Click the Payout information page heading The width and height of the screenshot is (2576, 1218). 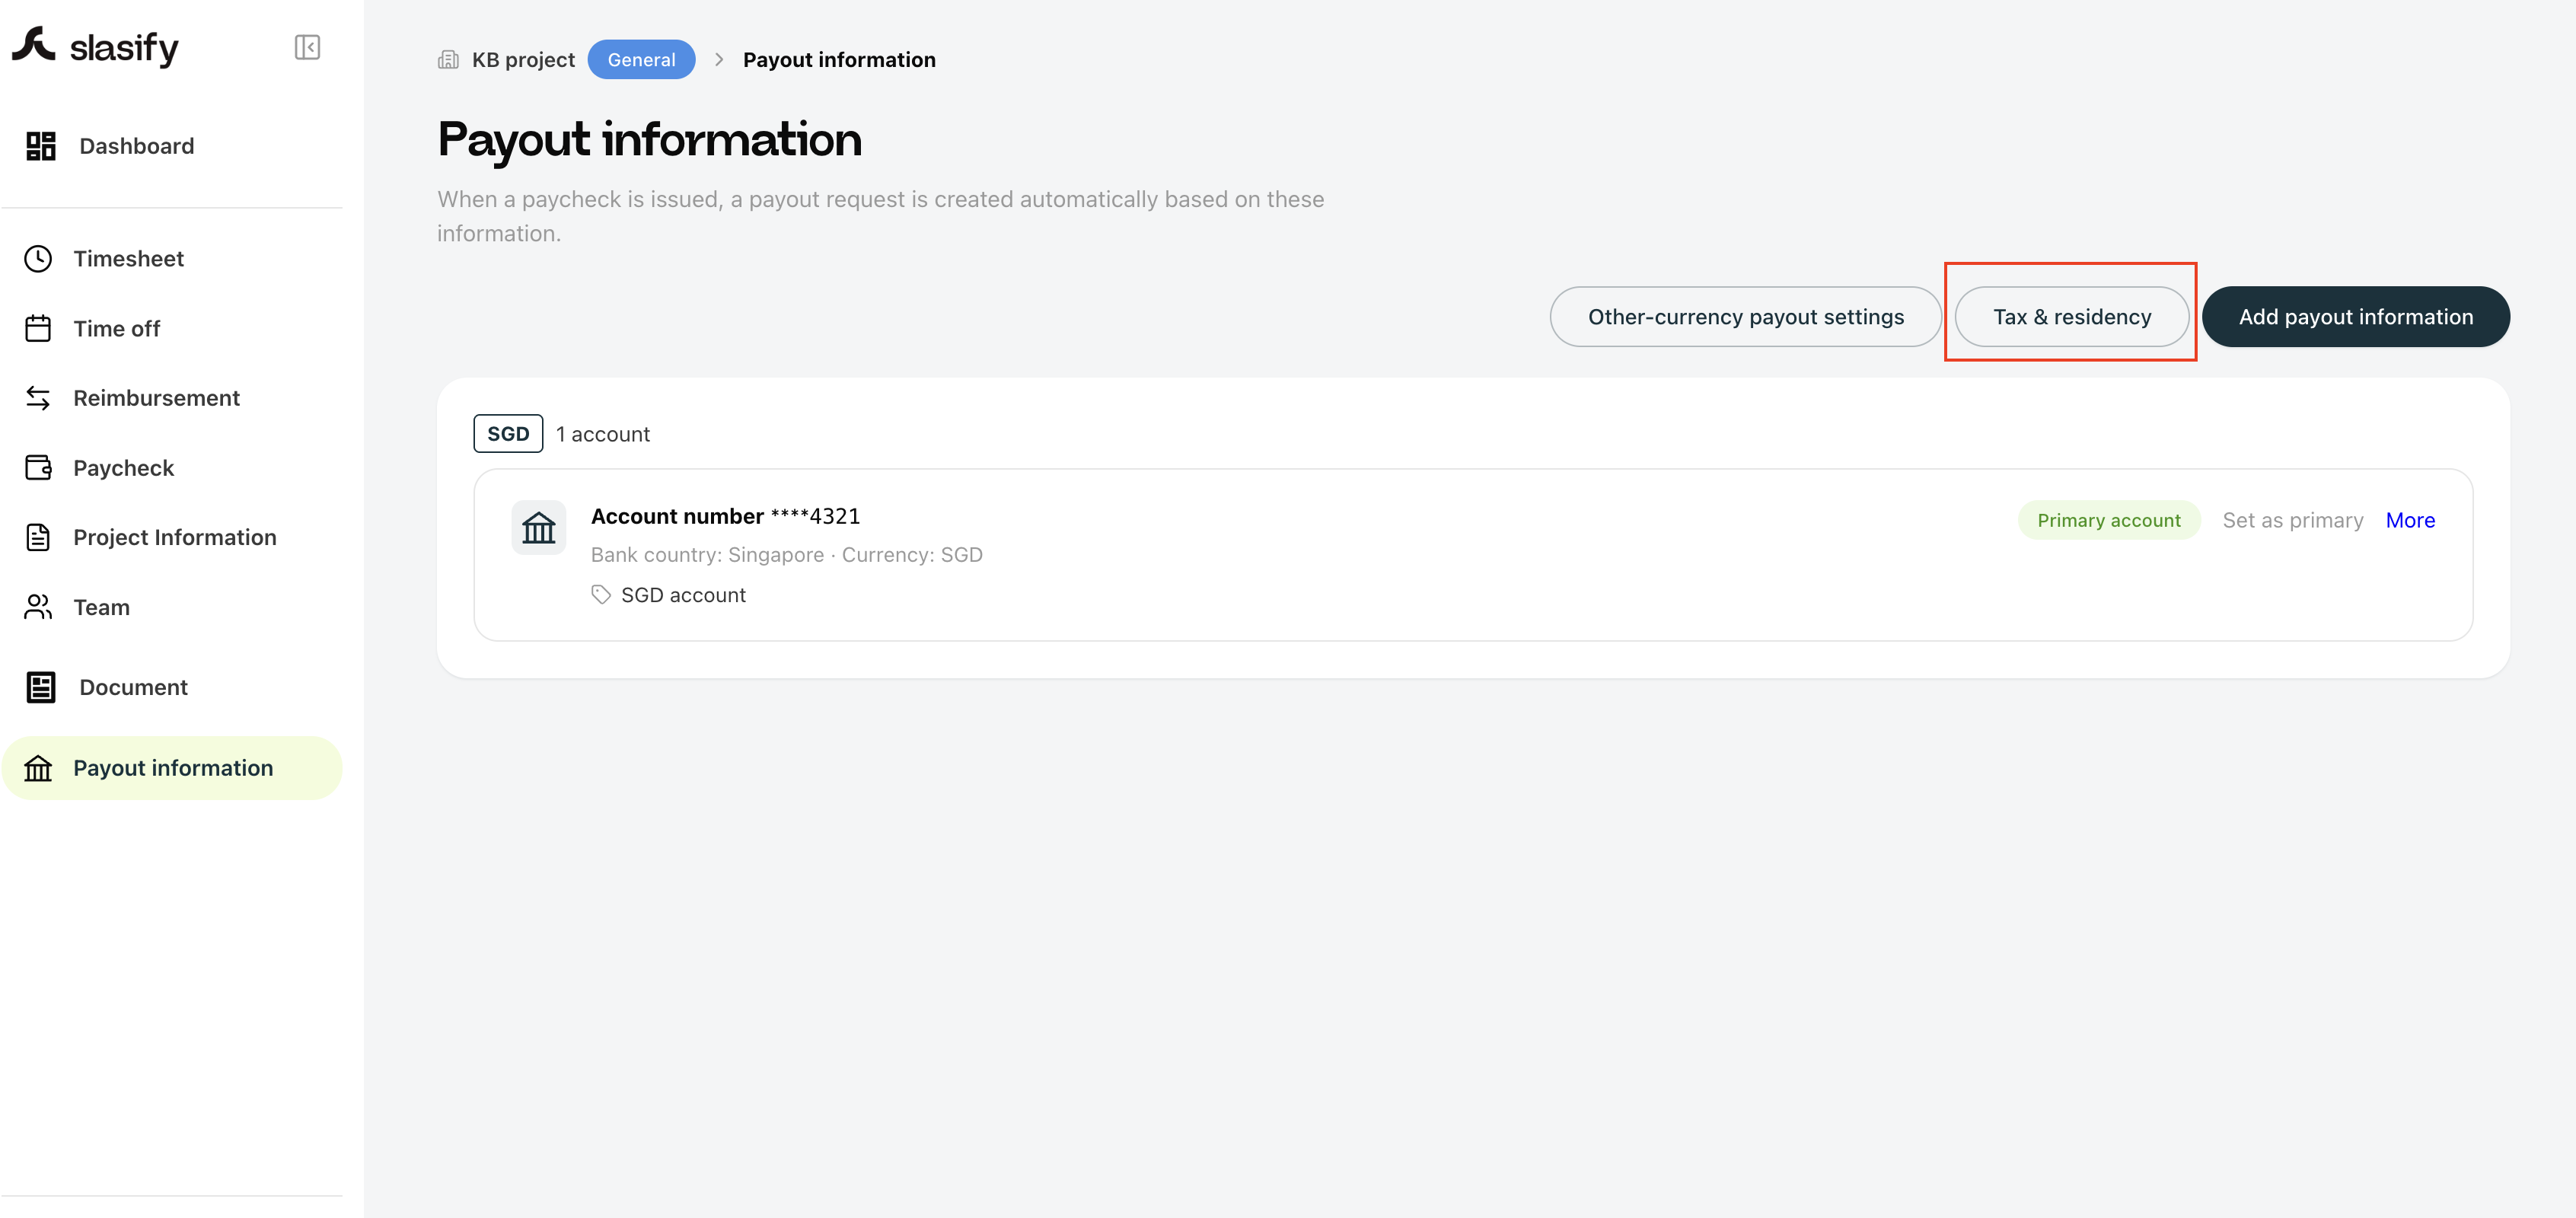649,139
